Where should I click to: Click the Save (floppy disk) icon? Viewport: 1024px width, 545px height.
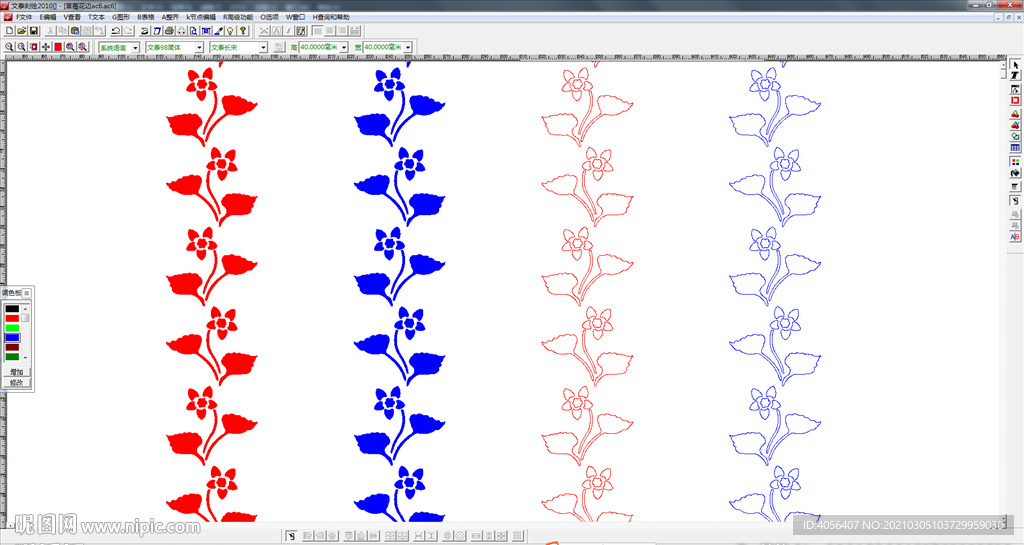(x=33, y=31)
